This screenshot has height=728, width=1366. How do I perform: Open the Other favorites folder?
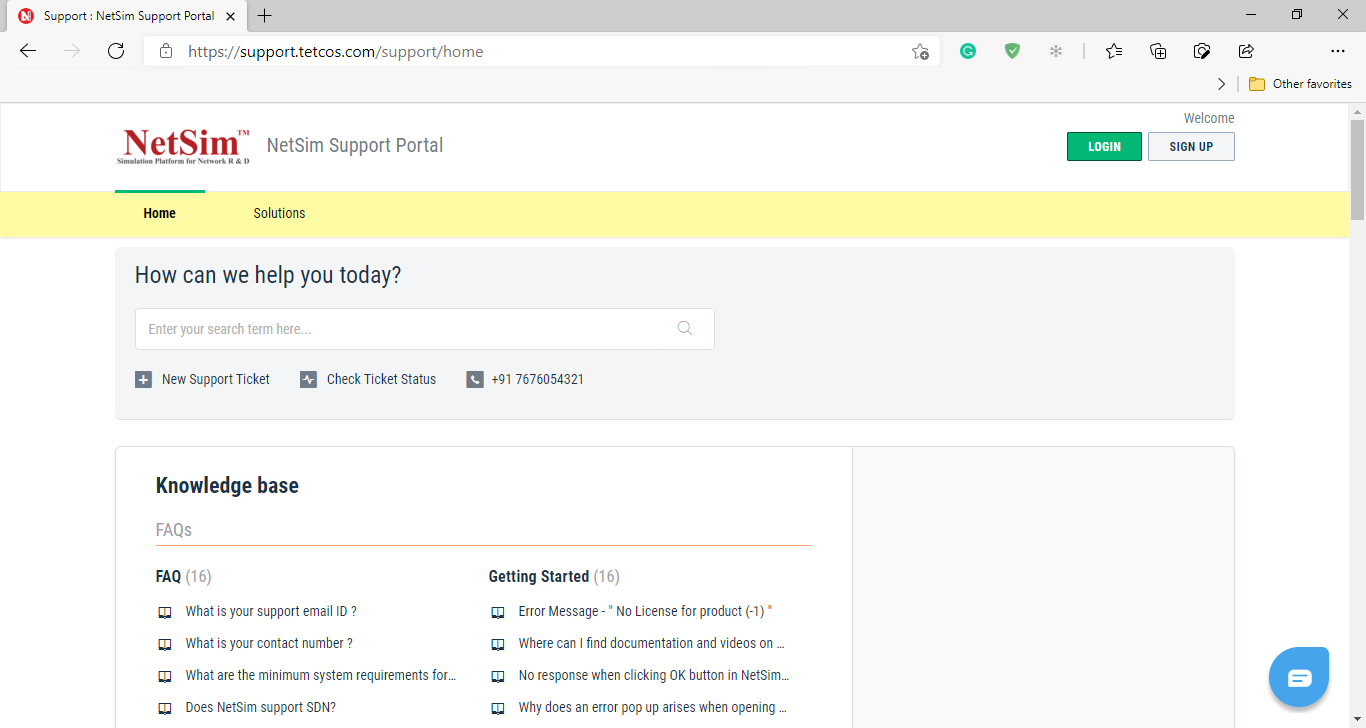[1300, 84]
